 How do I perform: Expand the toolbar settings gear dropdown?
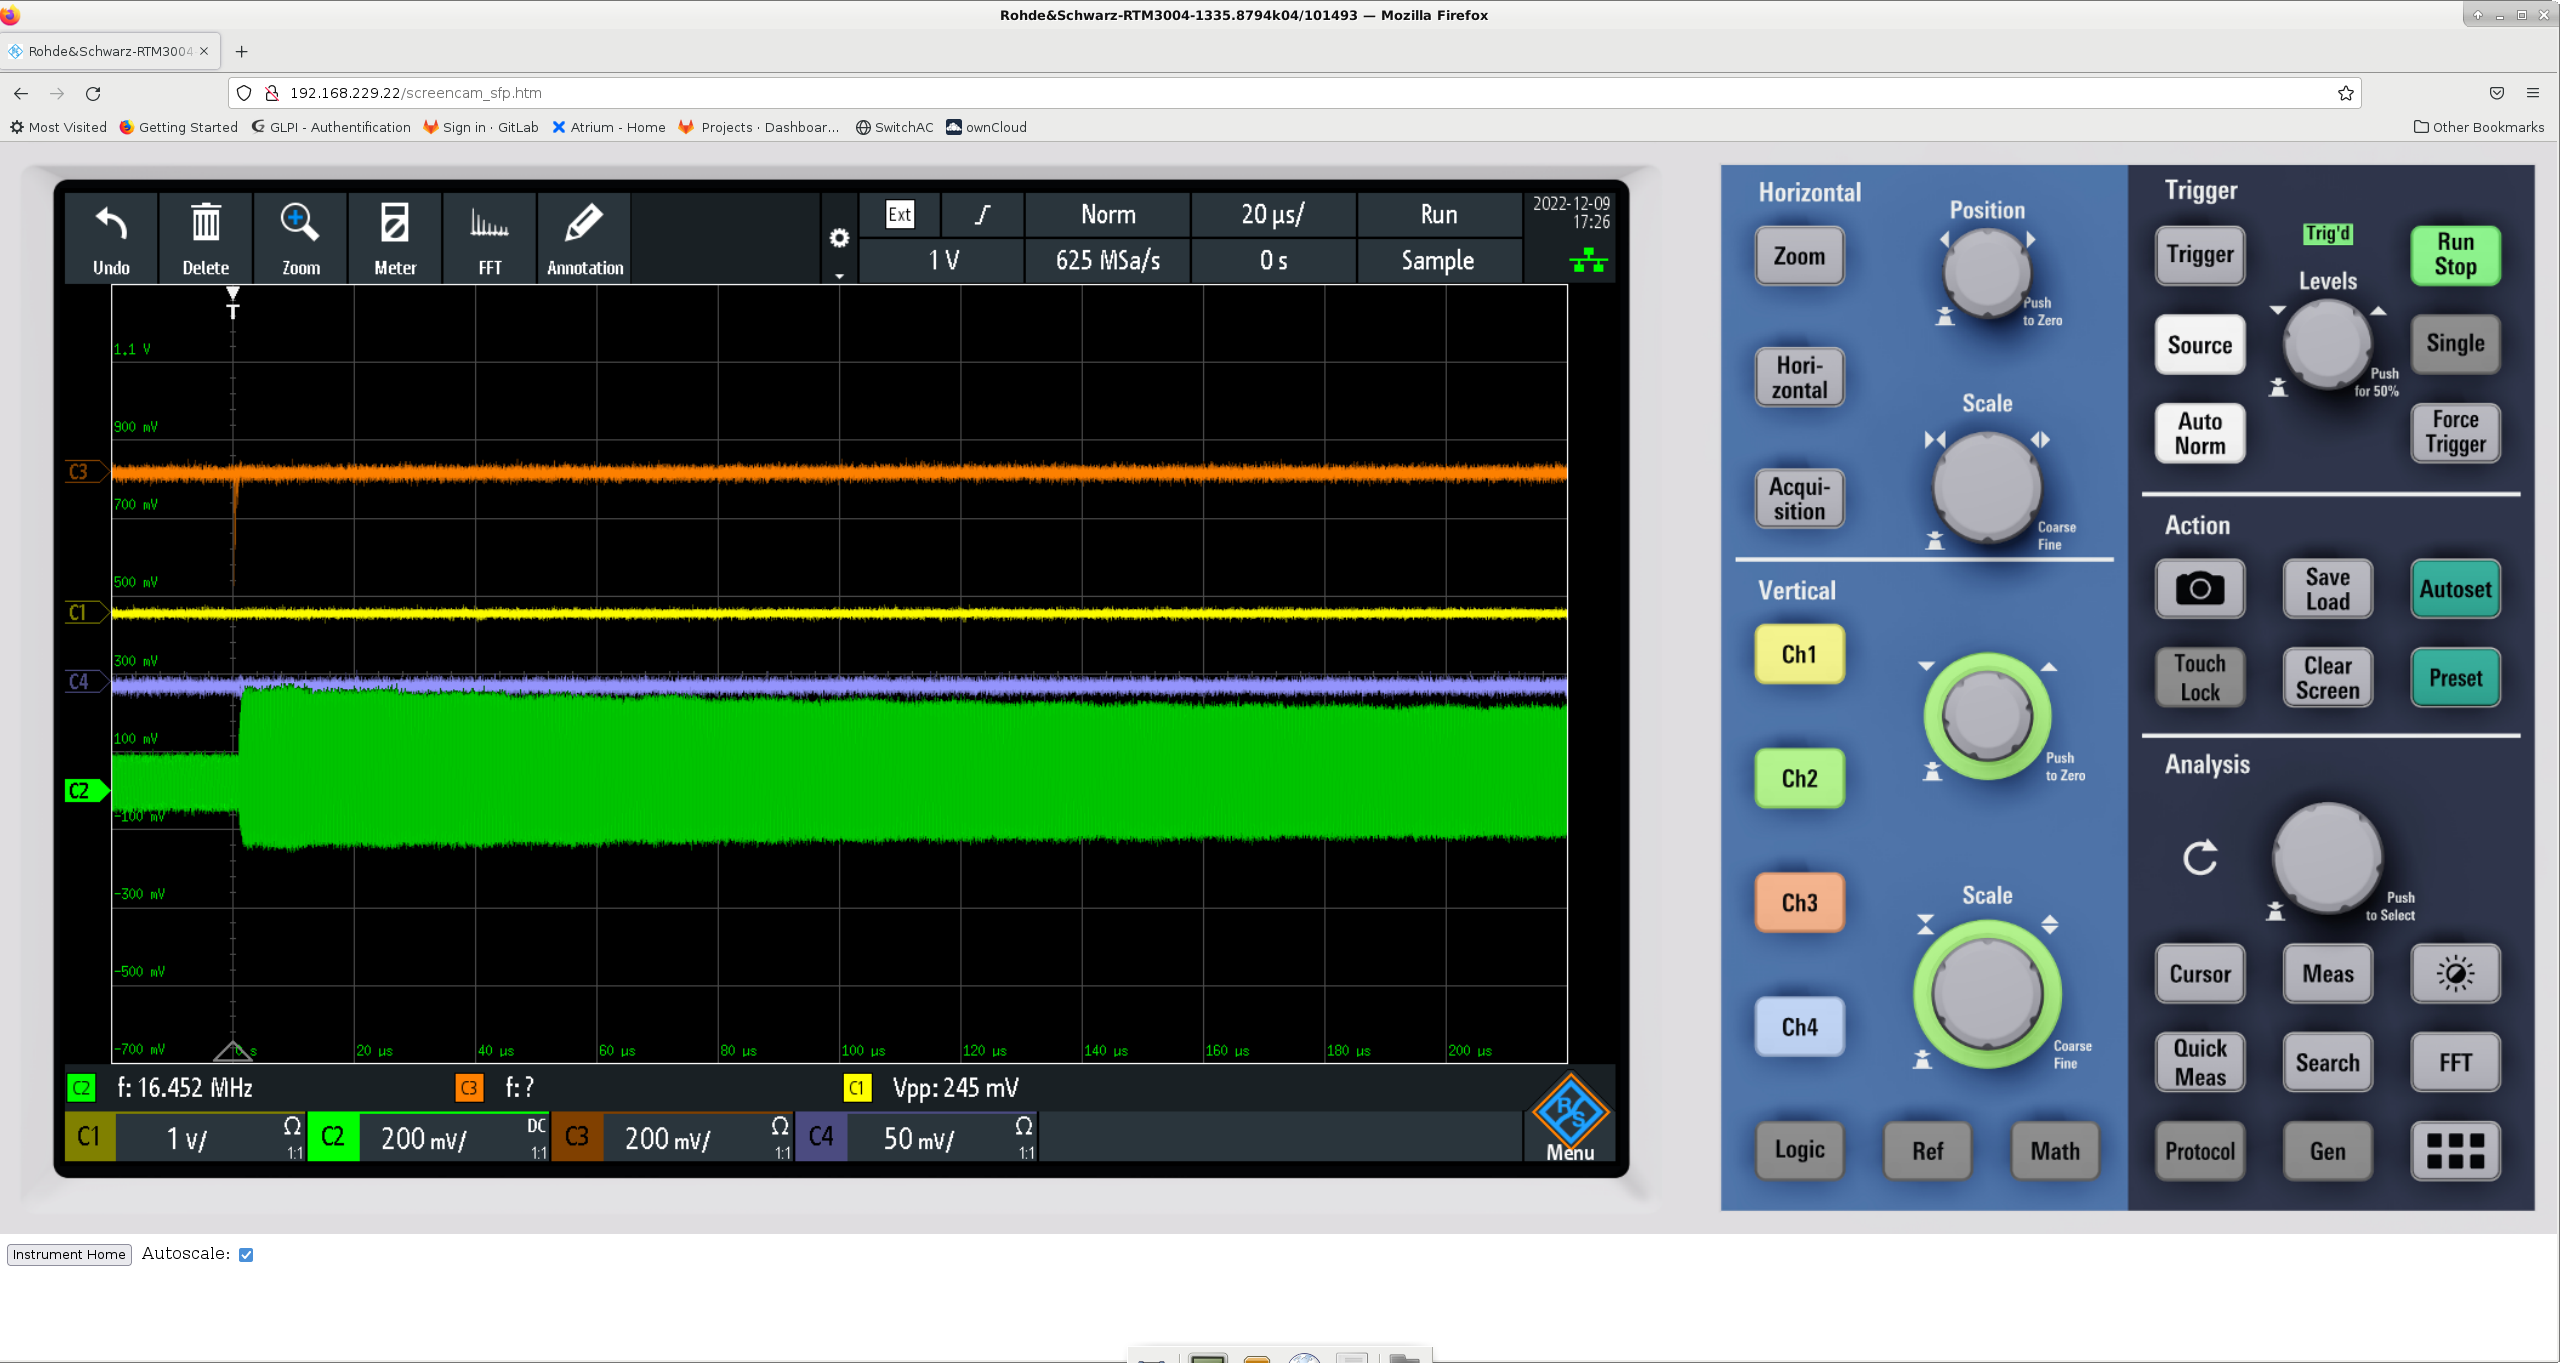[x=839, y=240]
